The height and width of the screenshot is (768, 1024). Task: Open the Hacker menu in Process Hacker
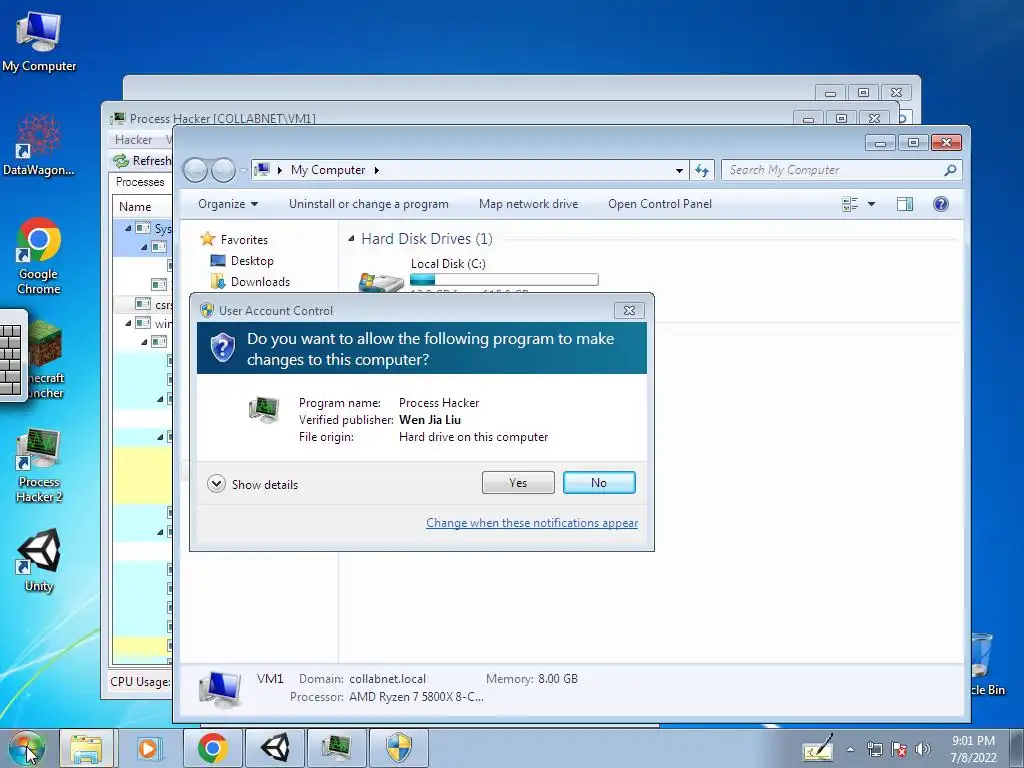tap(133, 140)
